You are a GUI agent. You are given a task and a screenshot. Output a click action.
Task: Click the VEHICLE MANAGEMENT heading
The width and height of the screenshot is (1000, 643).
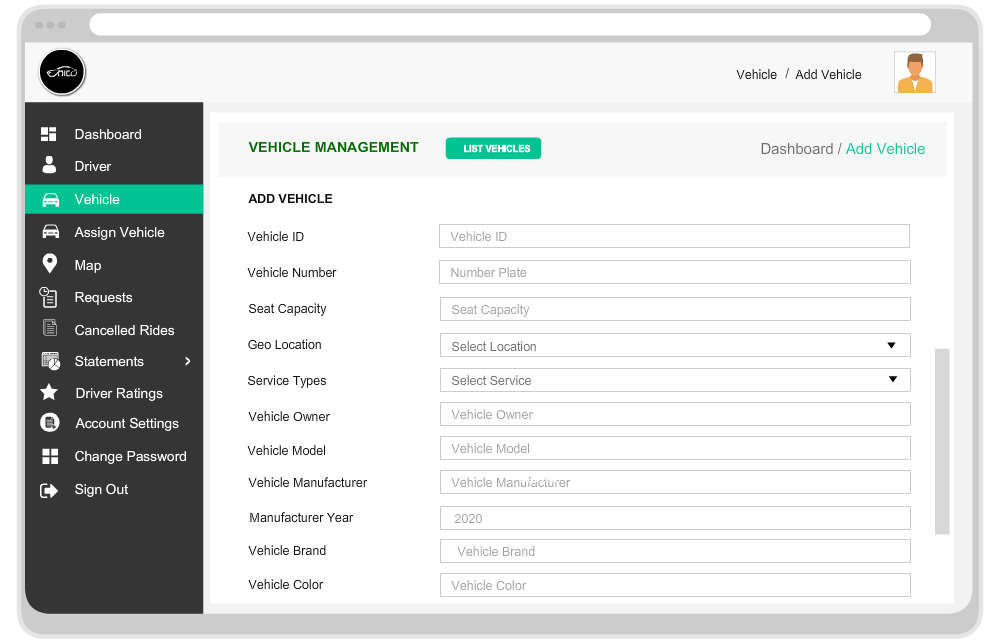tap(334, 147)
